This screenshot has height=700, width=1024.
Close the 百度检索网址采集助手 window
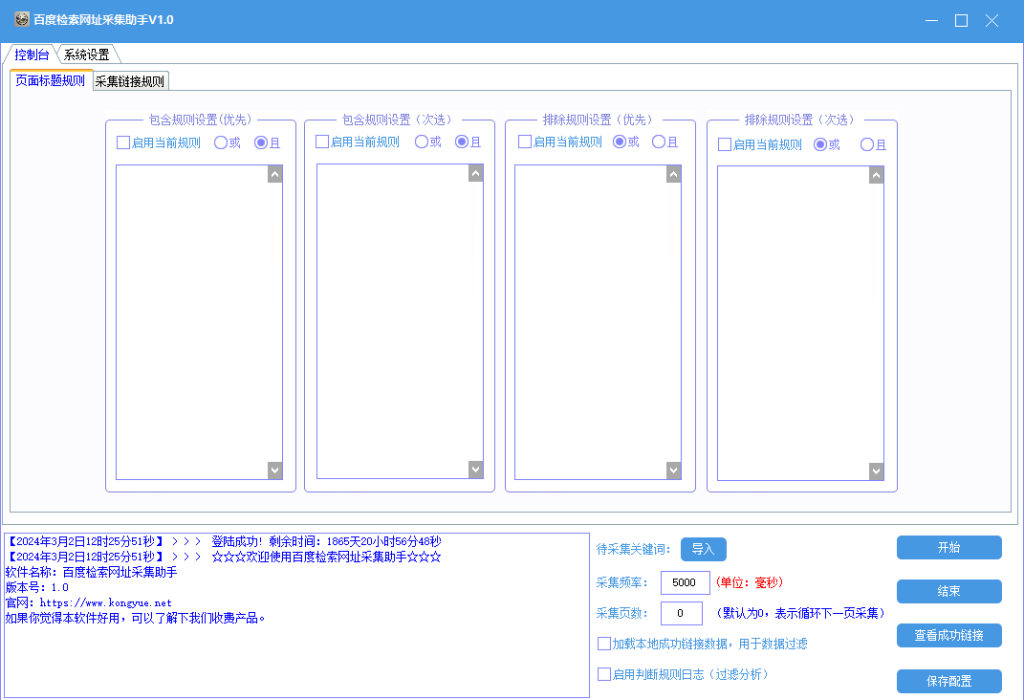(992, 20)
